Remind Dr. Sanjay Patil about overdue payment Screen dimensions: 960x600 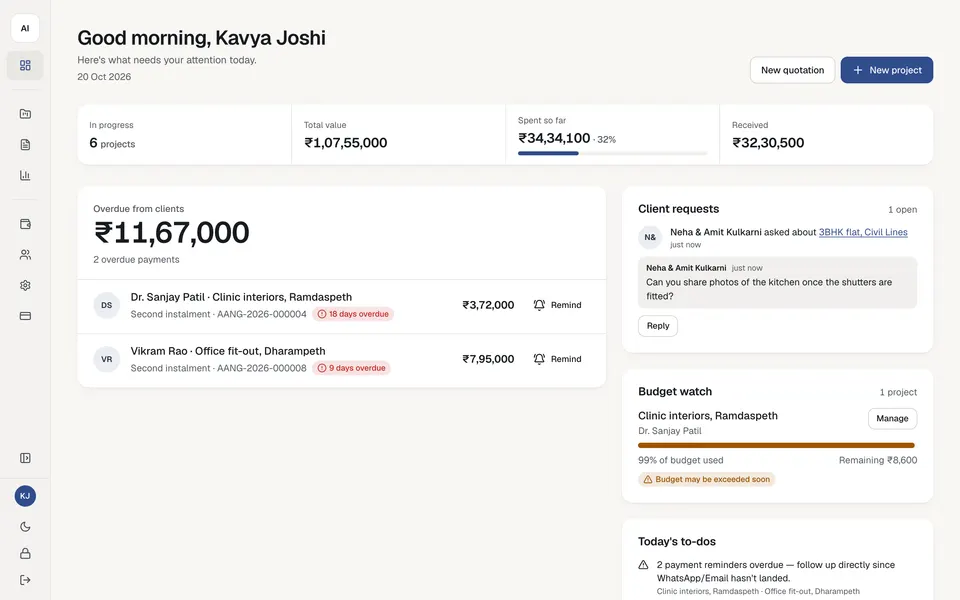[557, 305]
